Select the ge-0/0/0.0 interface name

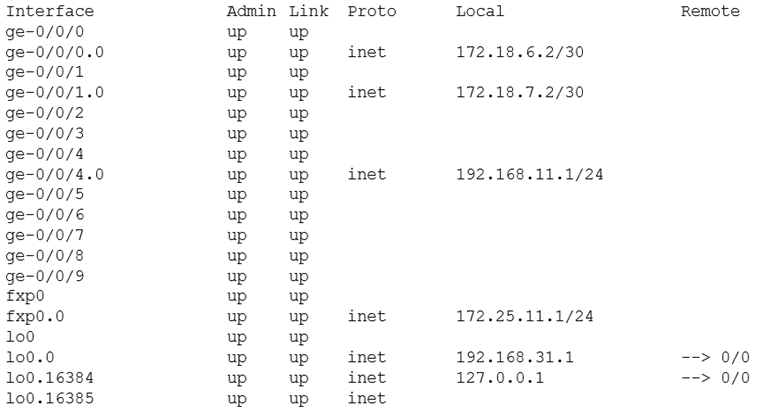pyautogui.click(x=55, y=52)
